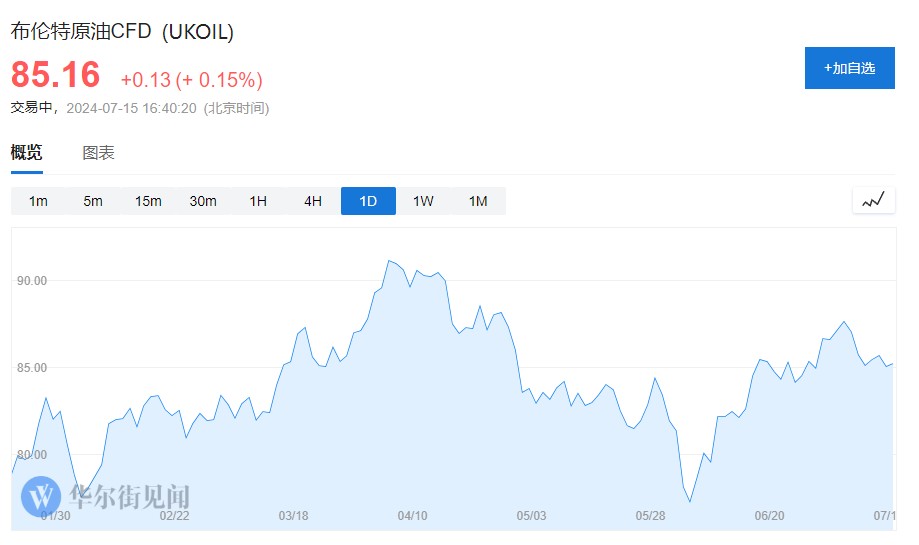Click the line chart type icon
This screenshot has height=545, width=919.
click(x=873, y=200)
